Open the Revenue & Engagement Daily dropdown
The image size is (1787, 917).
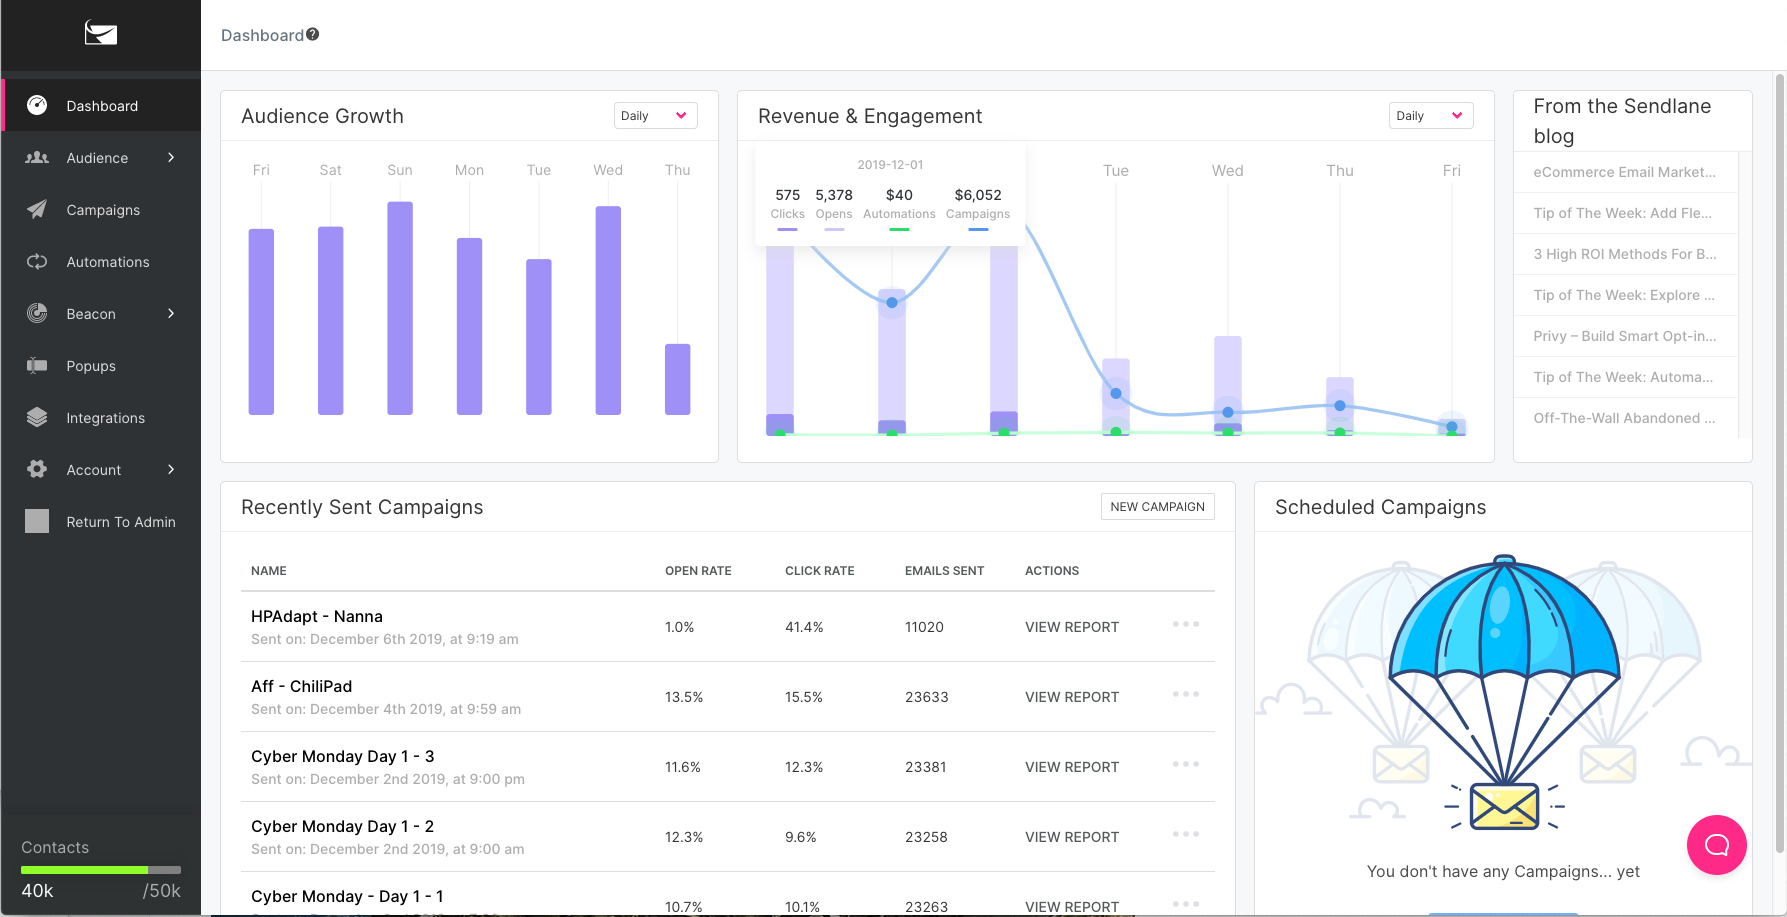1431,116
